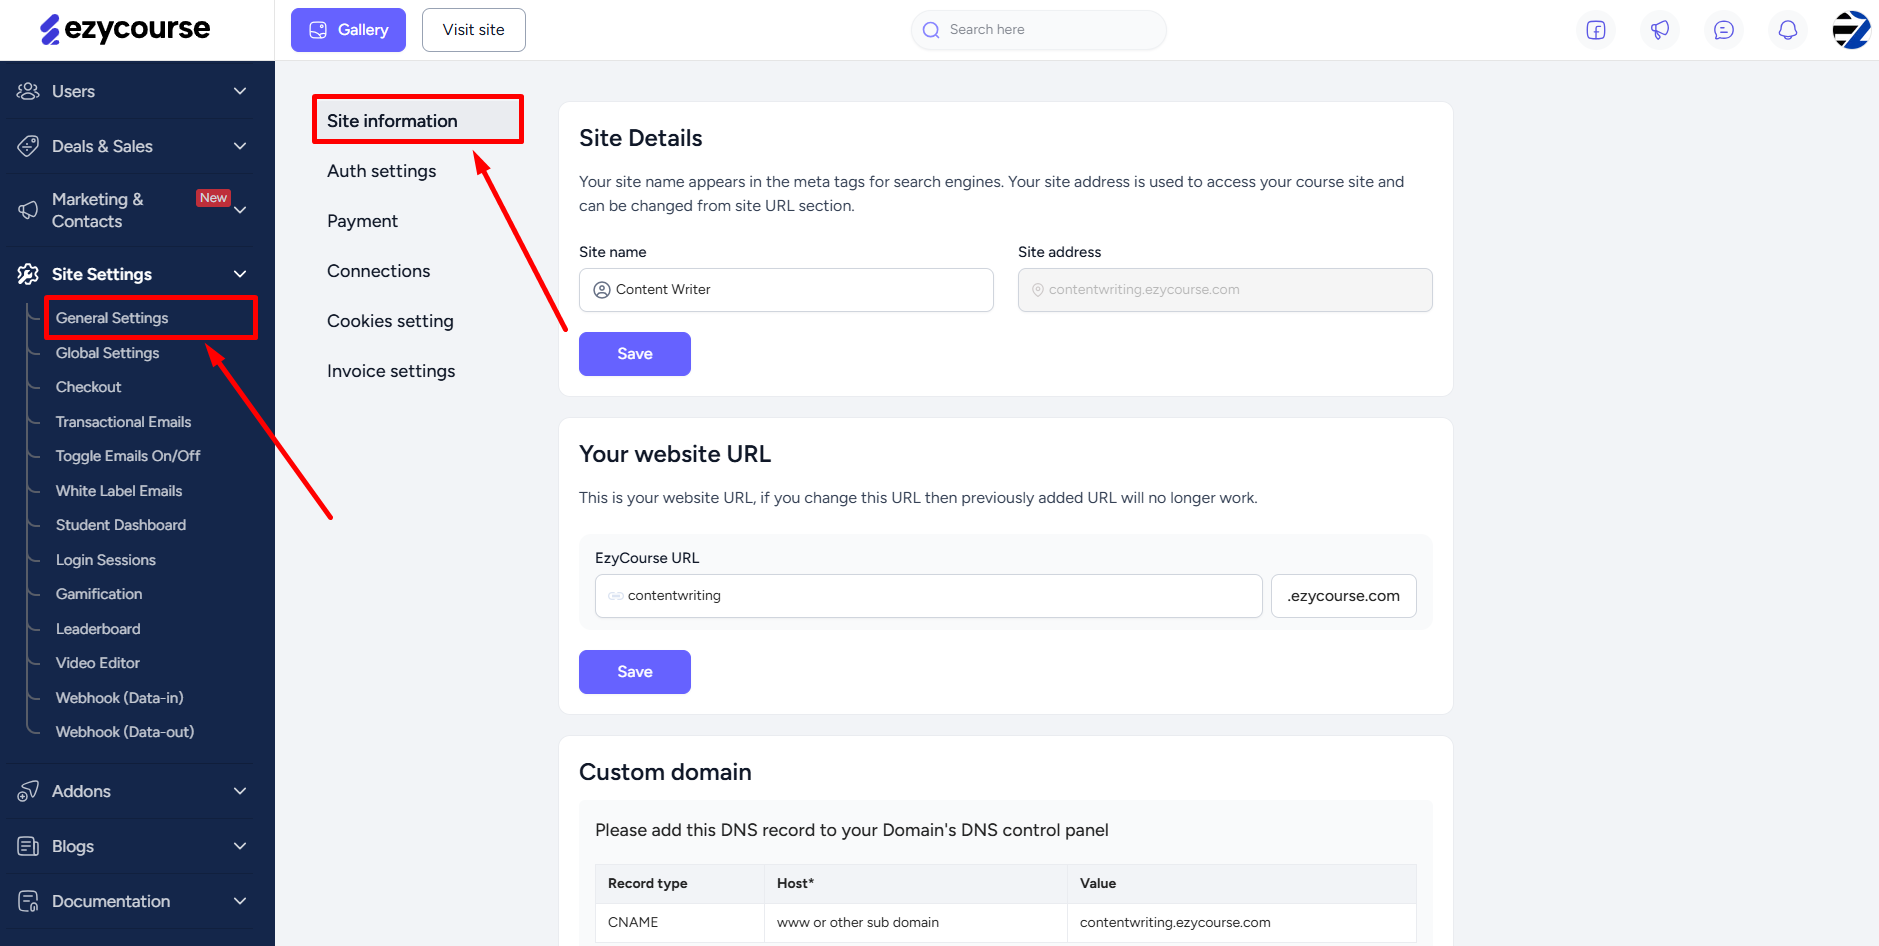This screenshot has height=946, width=1879.
Task: Click the Users sidebar icon
Action: (x=28, y=91)
